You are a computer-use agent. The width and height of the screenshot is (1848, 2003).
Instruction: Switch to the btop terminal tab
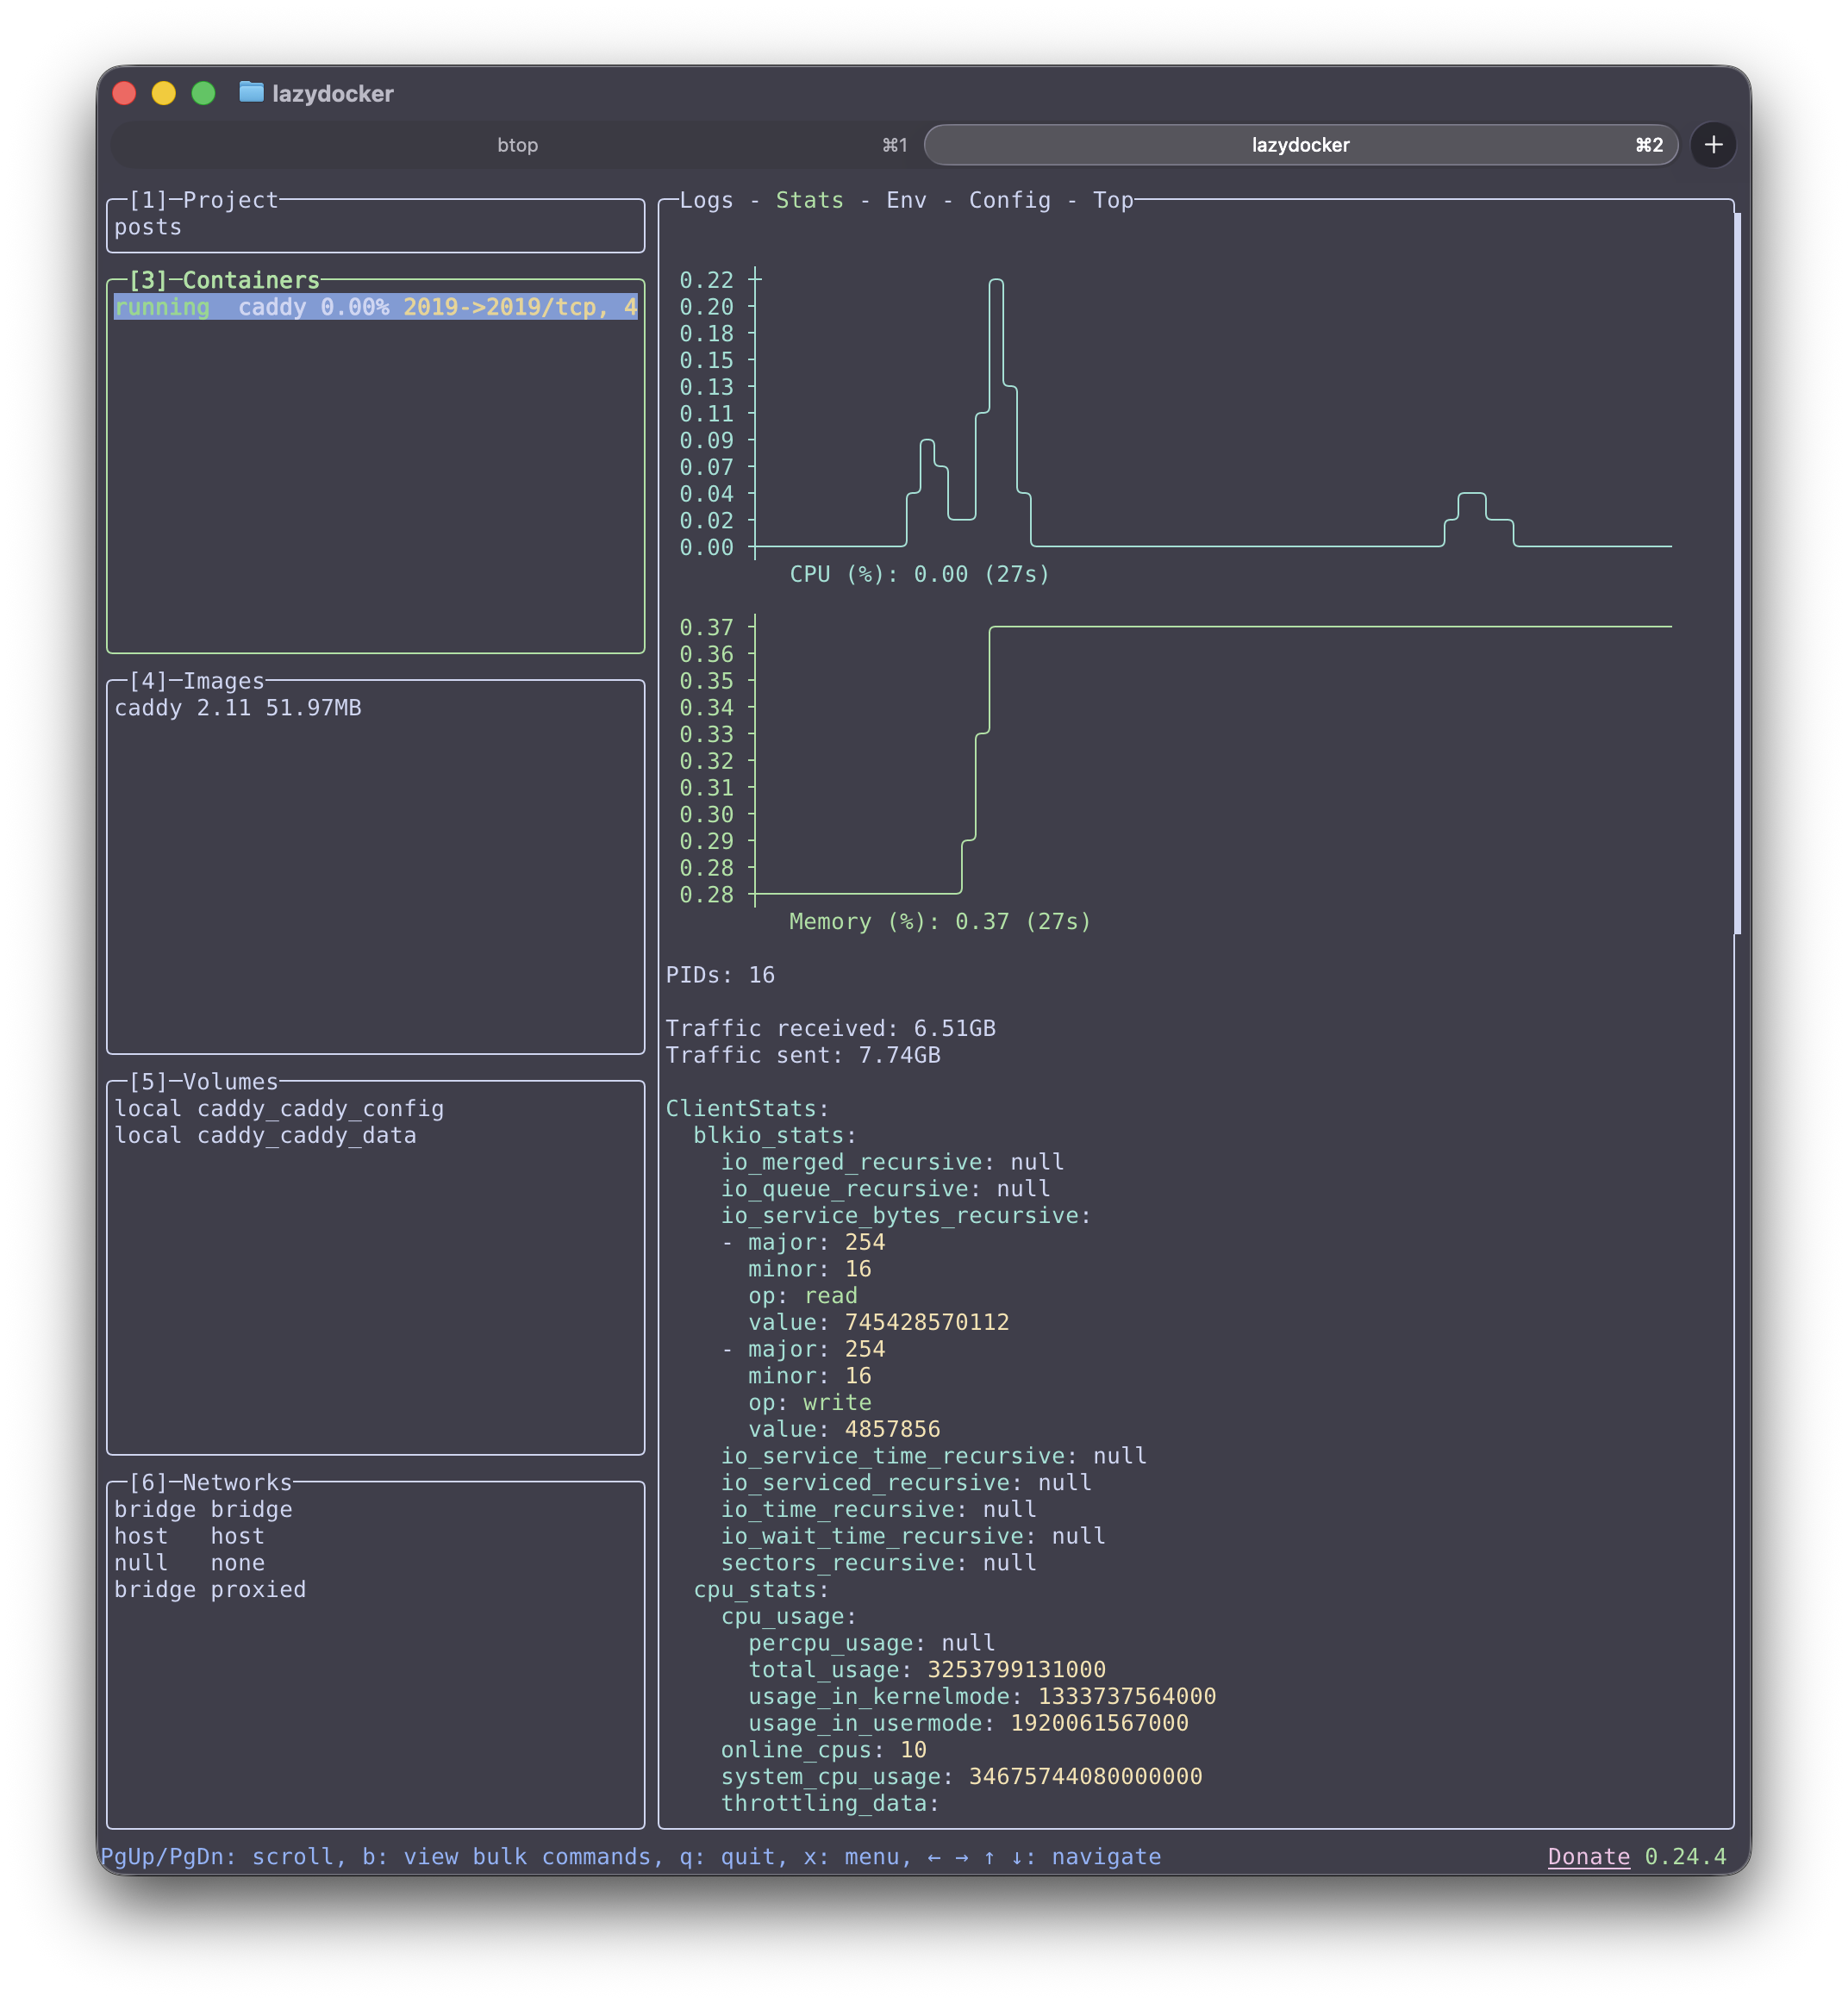click(518, 144)
